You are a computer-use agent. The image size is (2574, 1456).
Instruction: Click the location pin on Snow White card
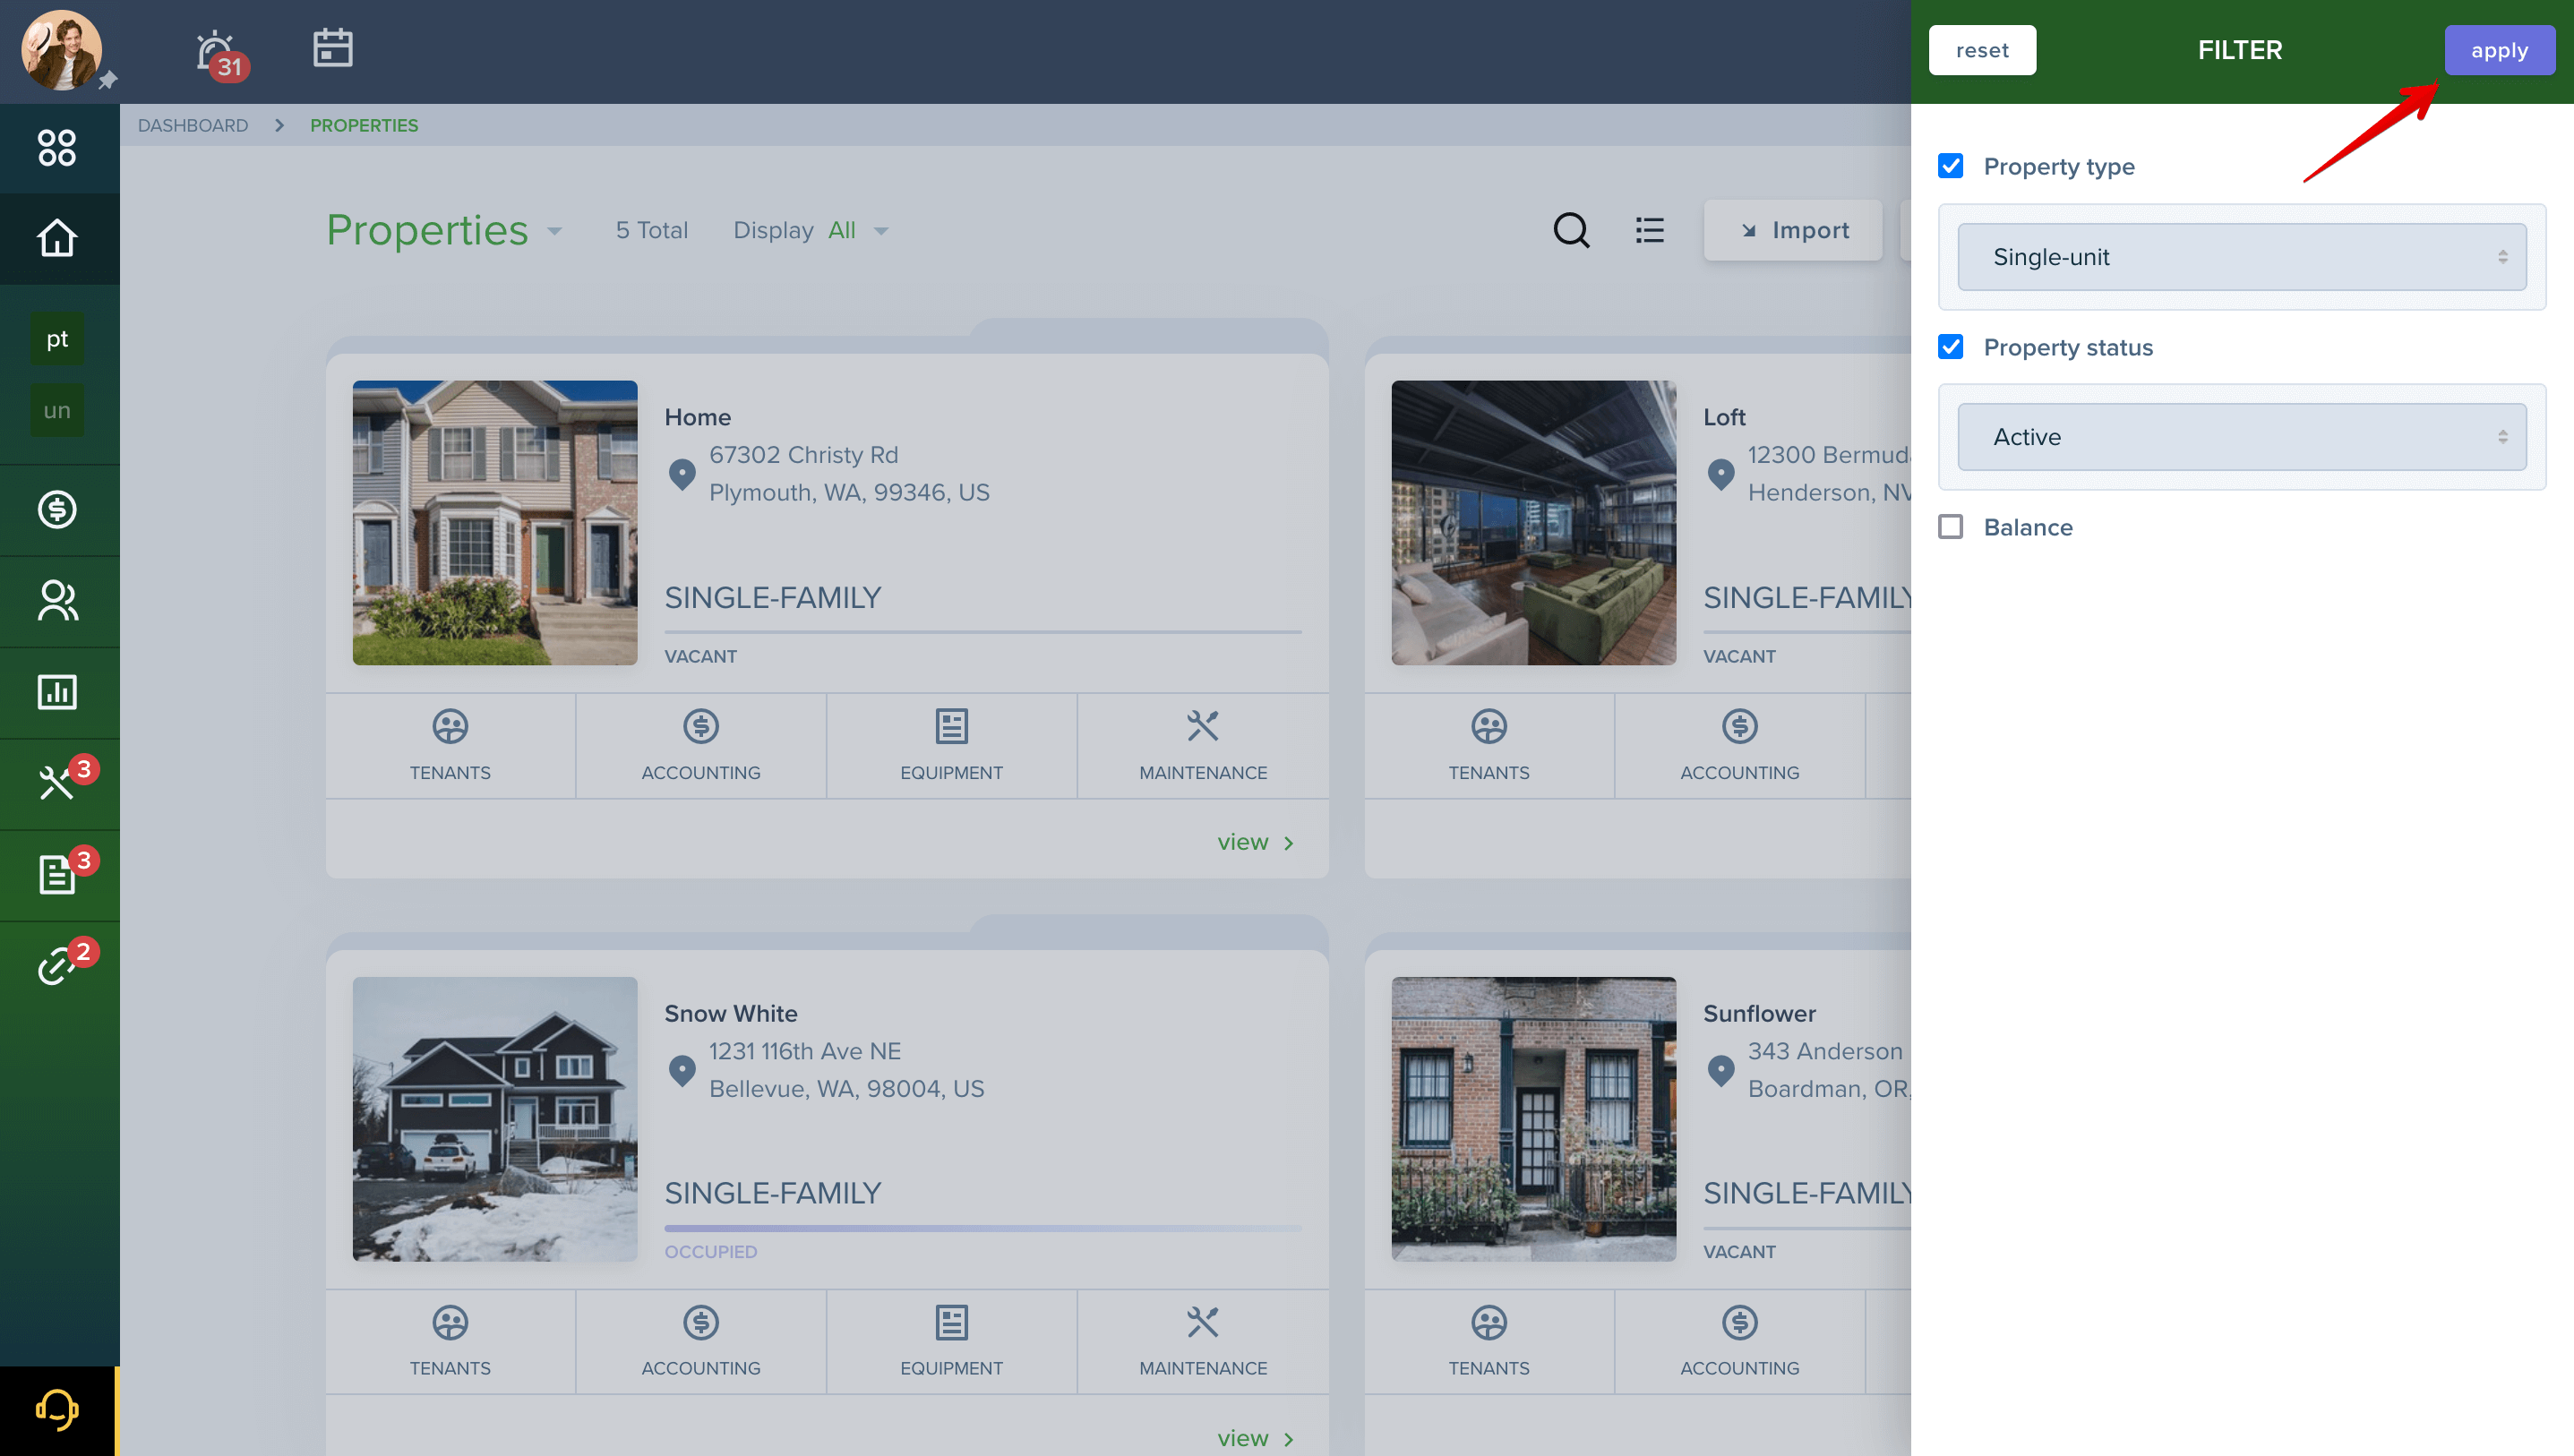[x=682, y=1071]
